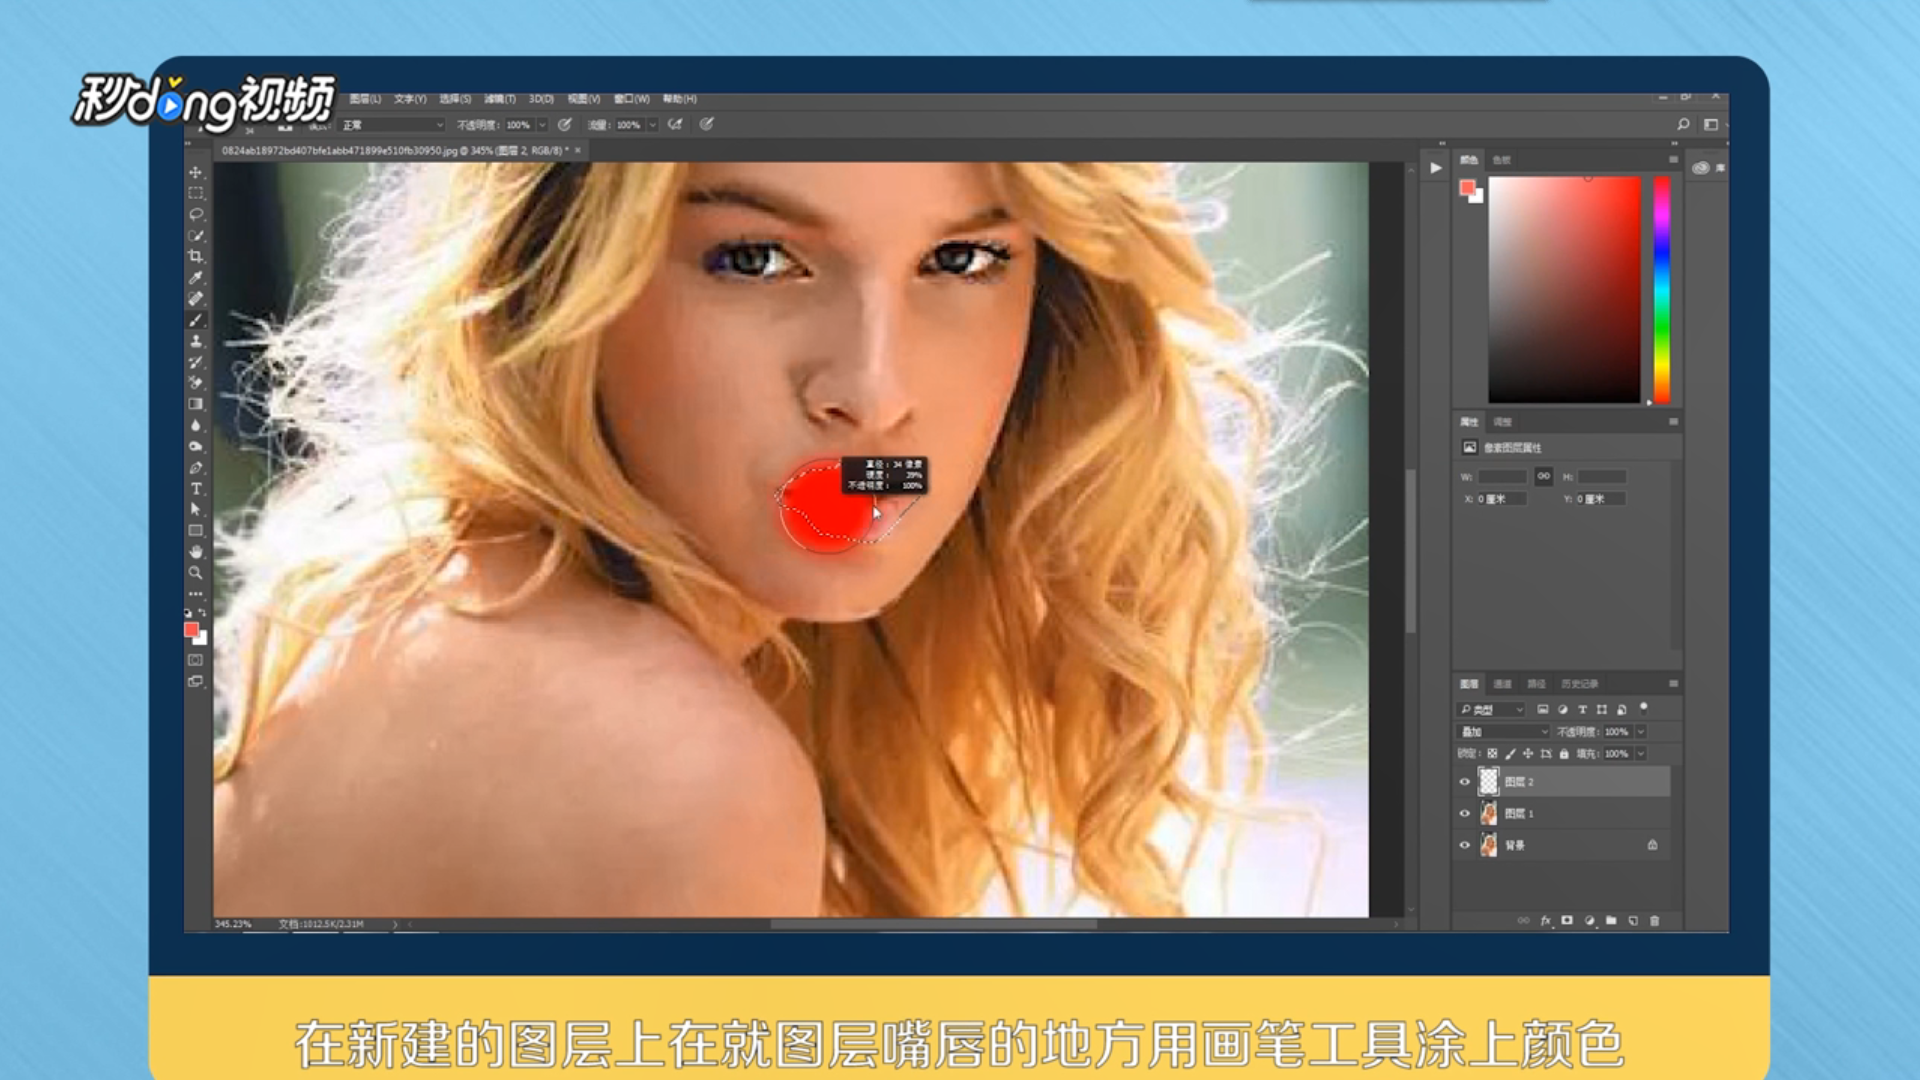Image resolution: width=1920 pixels, height=1080 pixels.
Task: Expand the layer fill 填充 percentage arrow
Action: point(1641,754)
